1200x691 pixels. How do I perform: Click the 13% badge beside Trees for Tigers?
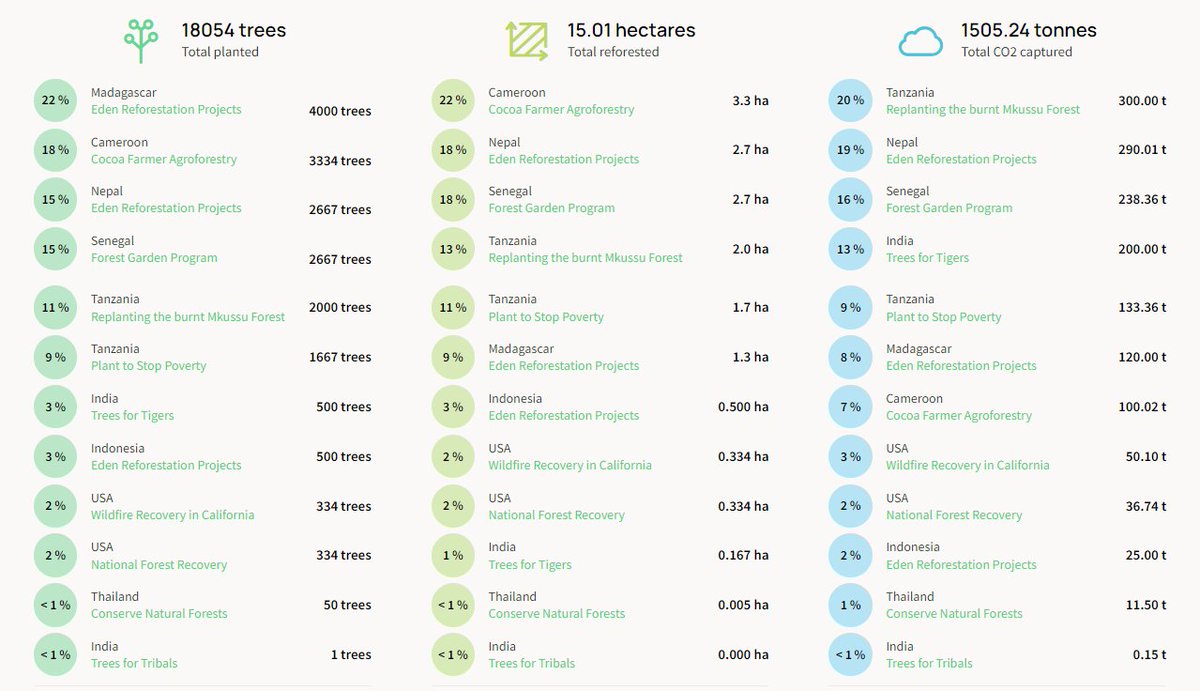tap(851, 248)
